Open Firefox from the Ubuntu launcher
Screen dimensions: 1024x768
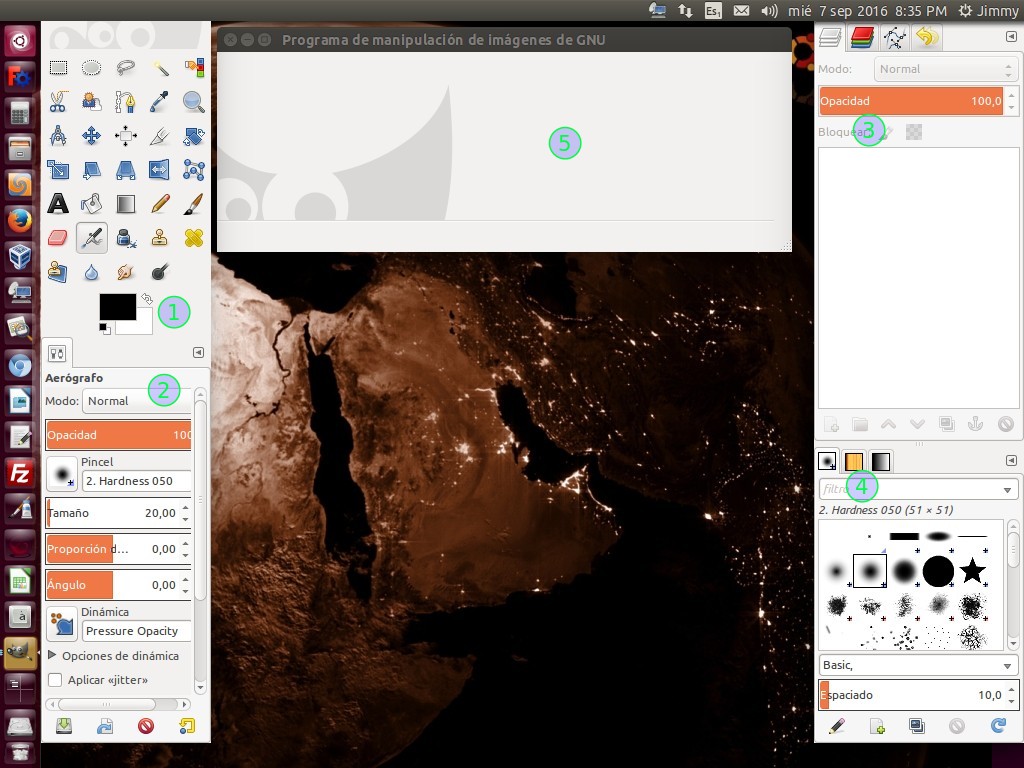click(x=20, y=220)
